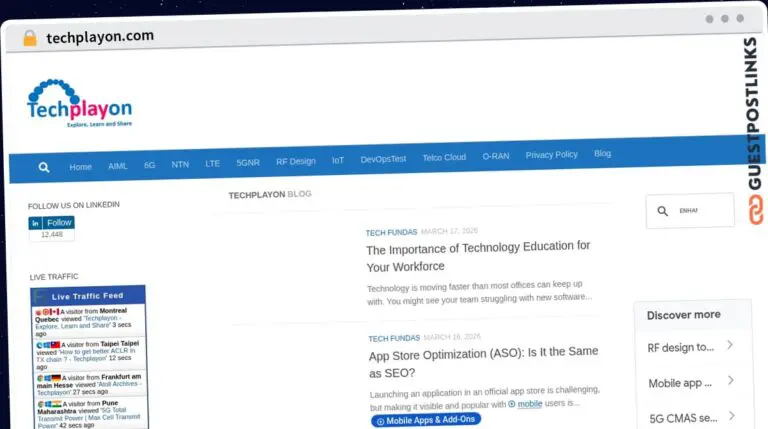Open the Blog menu item
This screenshot has width=768, height=429.
tap(602, 153)
